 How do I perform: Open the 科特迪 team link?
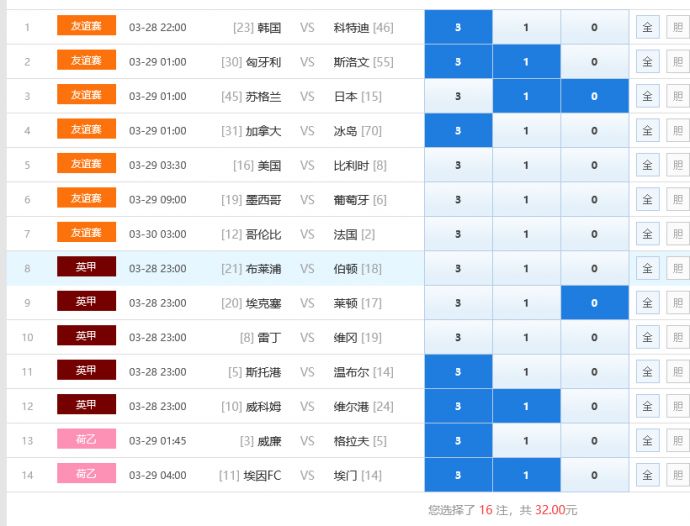click(x=350, y=28)
